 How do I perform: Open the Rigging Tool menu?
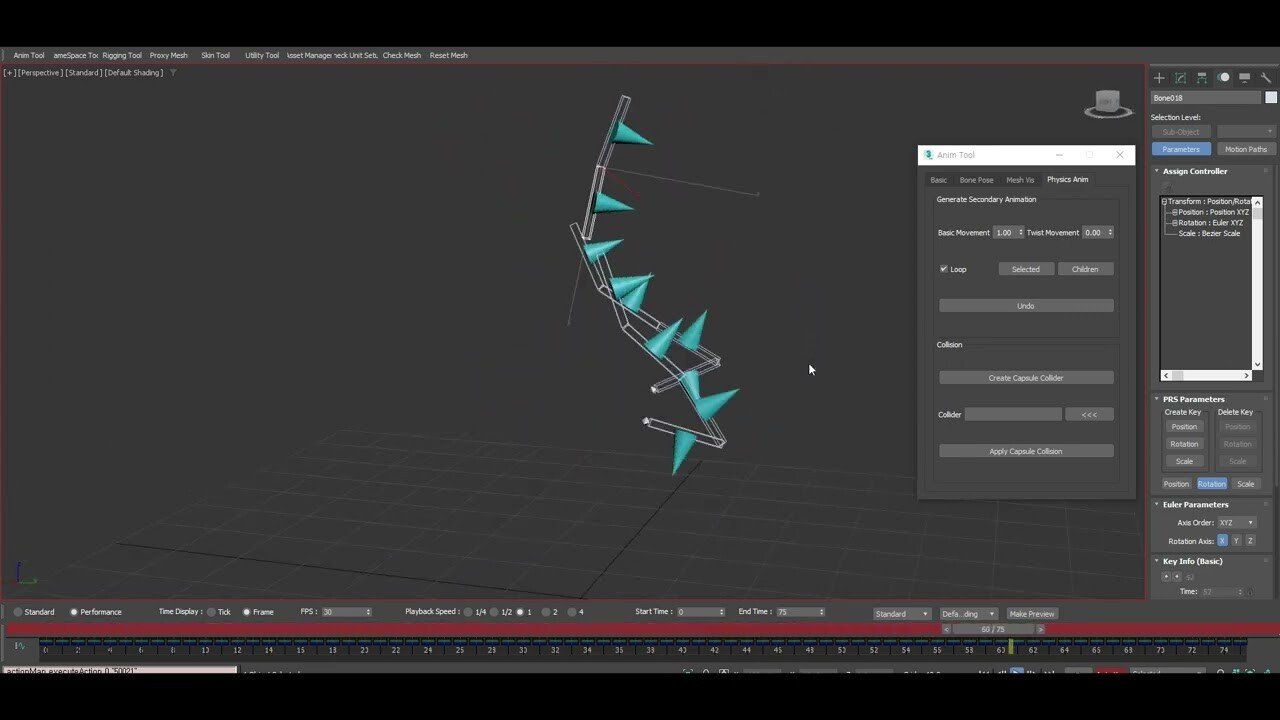pyautogui.click(x=121, y=55)
